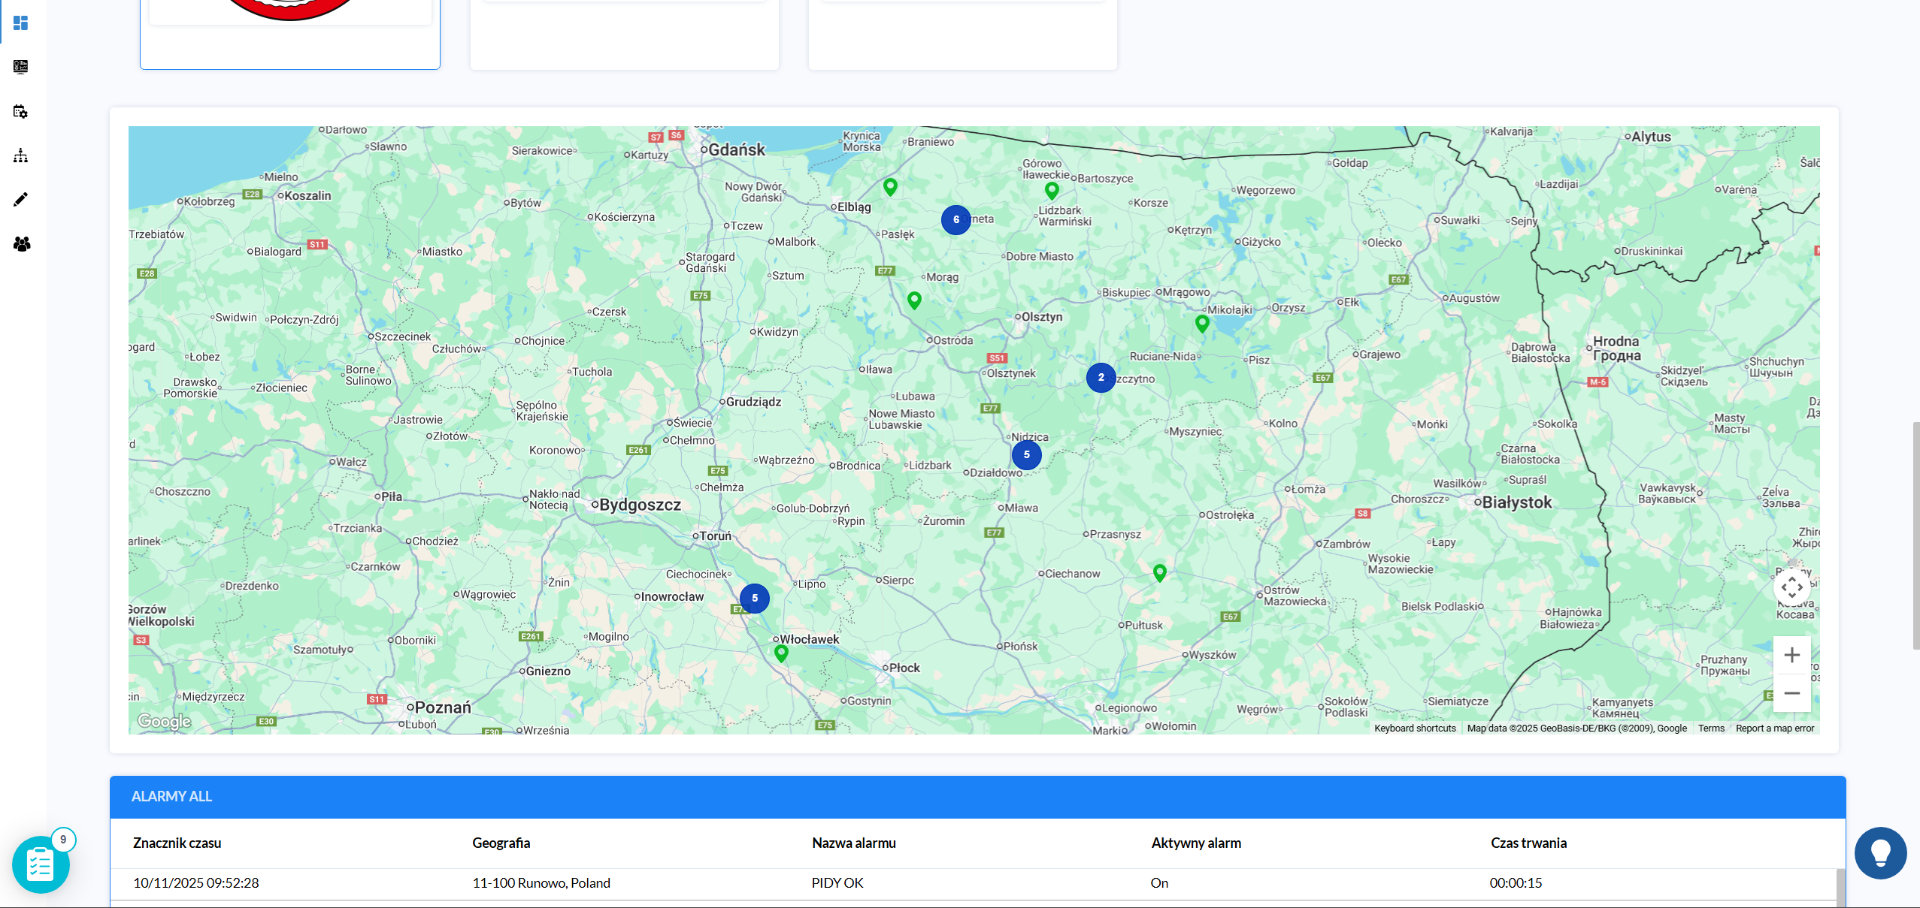
Task: Click the pencil edit sidebar icon
Action: click(x=20, y=199)
